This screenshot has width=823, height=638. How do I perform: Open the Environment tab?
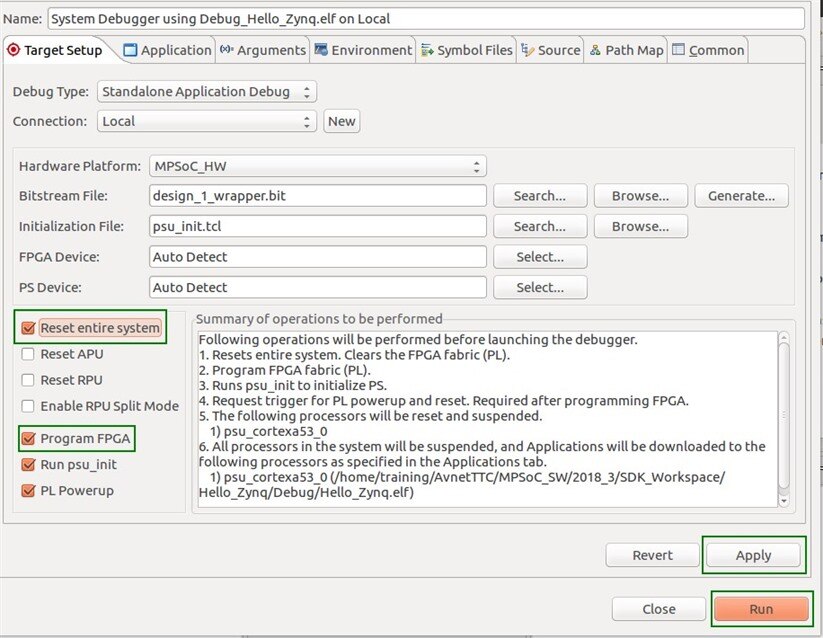coord(362,50)
